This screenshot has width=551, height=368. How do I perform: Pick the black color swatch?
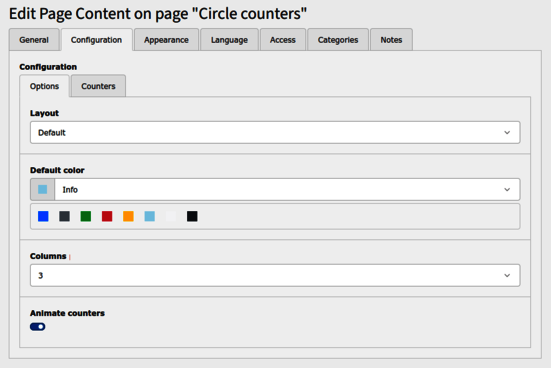pos(192,216)
